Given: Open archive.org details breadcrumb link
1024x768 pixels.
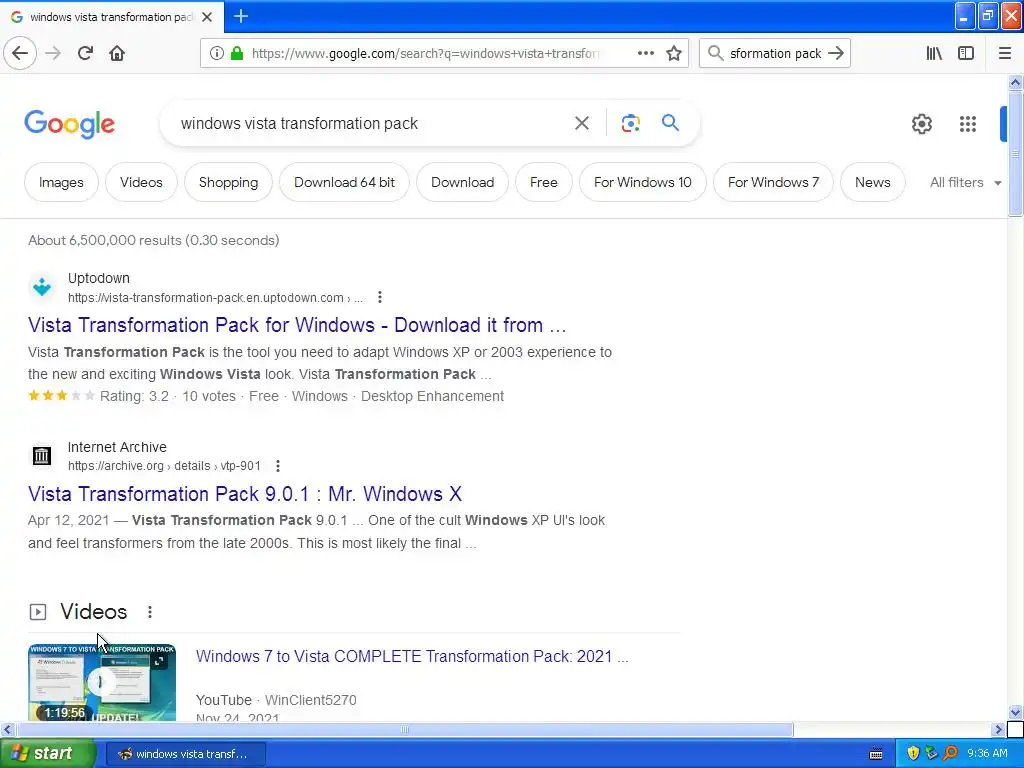Looking at the screenshot, I should (164, 466).
